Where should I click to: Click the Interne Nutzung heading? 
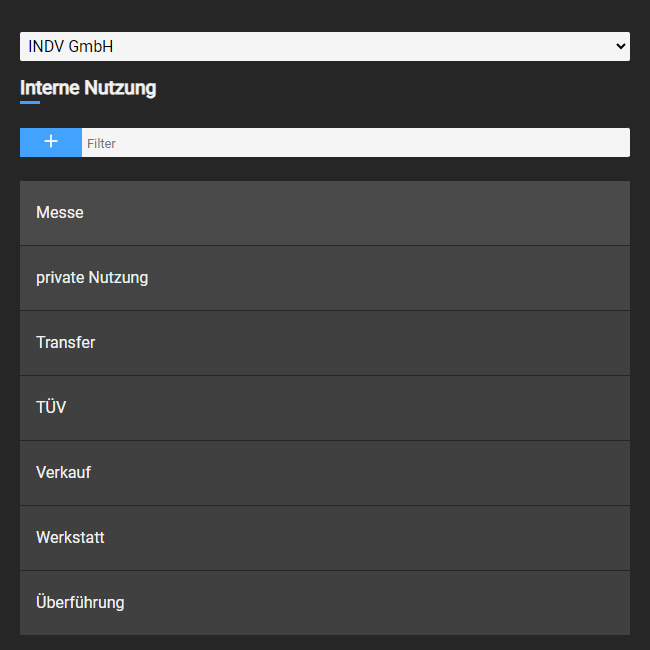pyautogui.click(x=88, y=88)
